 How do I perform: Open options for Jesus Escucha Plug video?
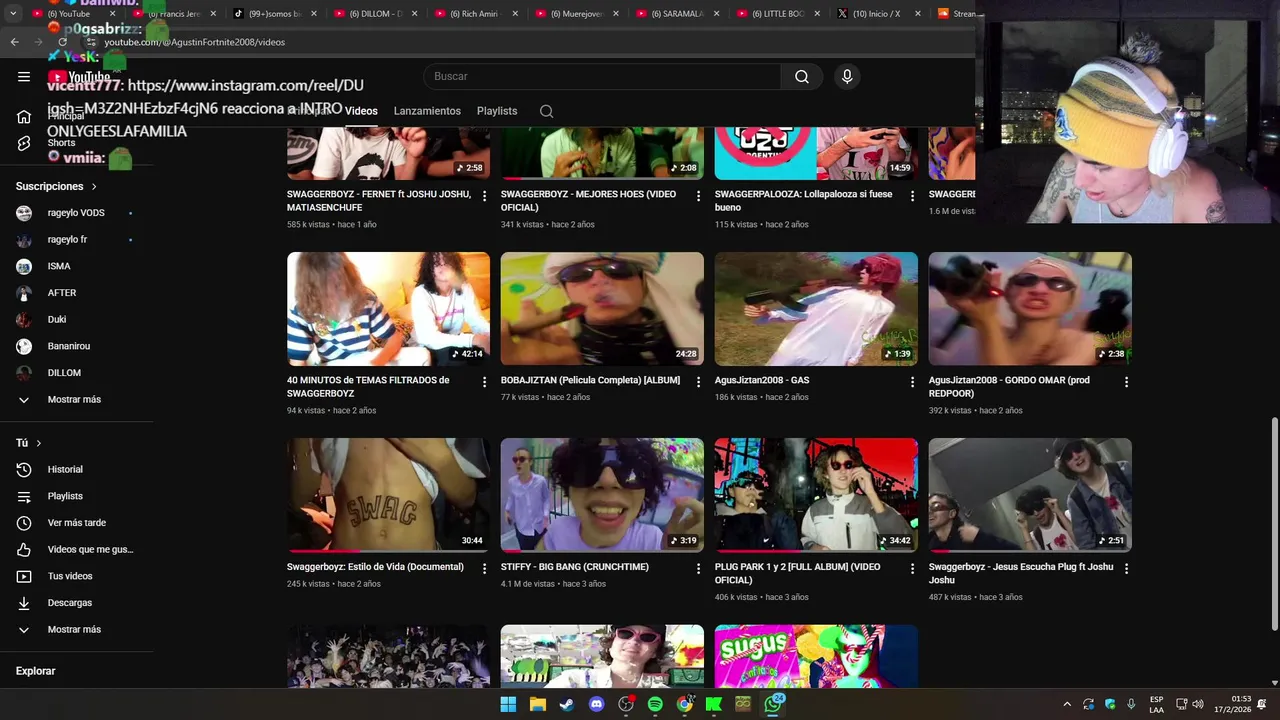1126,568
